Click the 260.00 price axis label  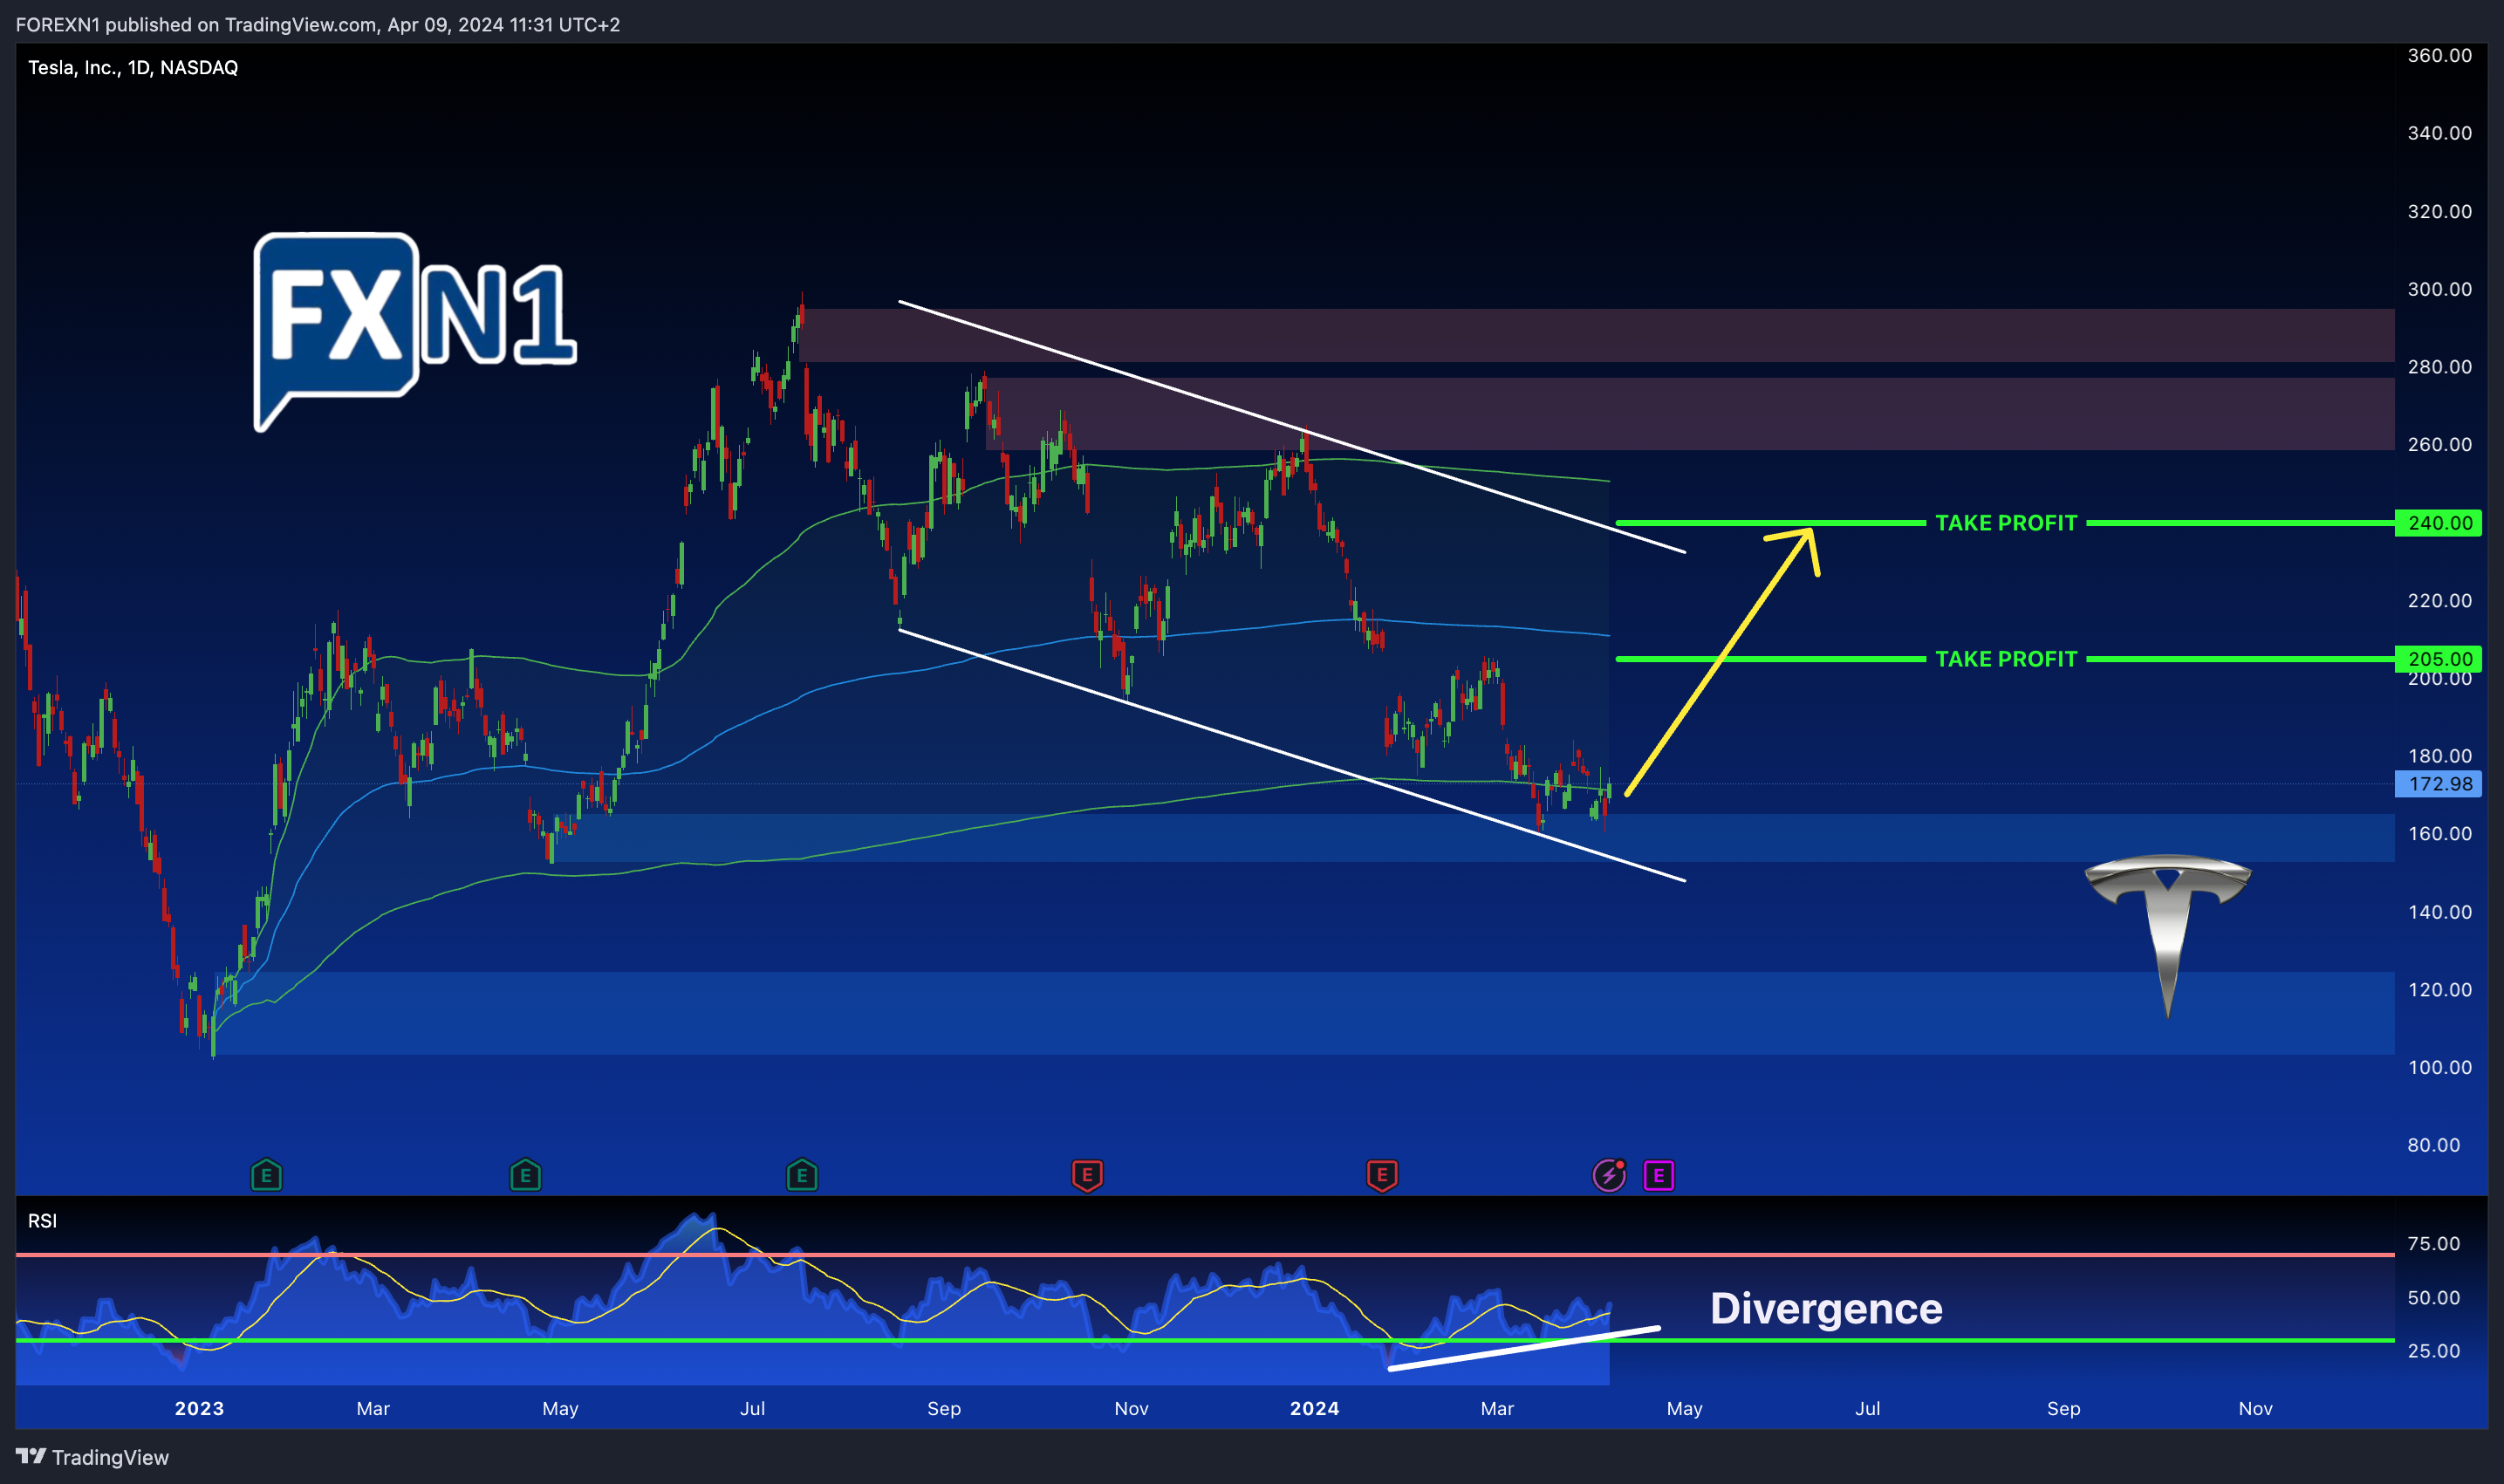(2439, 444)
